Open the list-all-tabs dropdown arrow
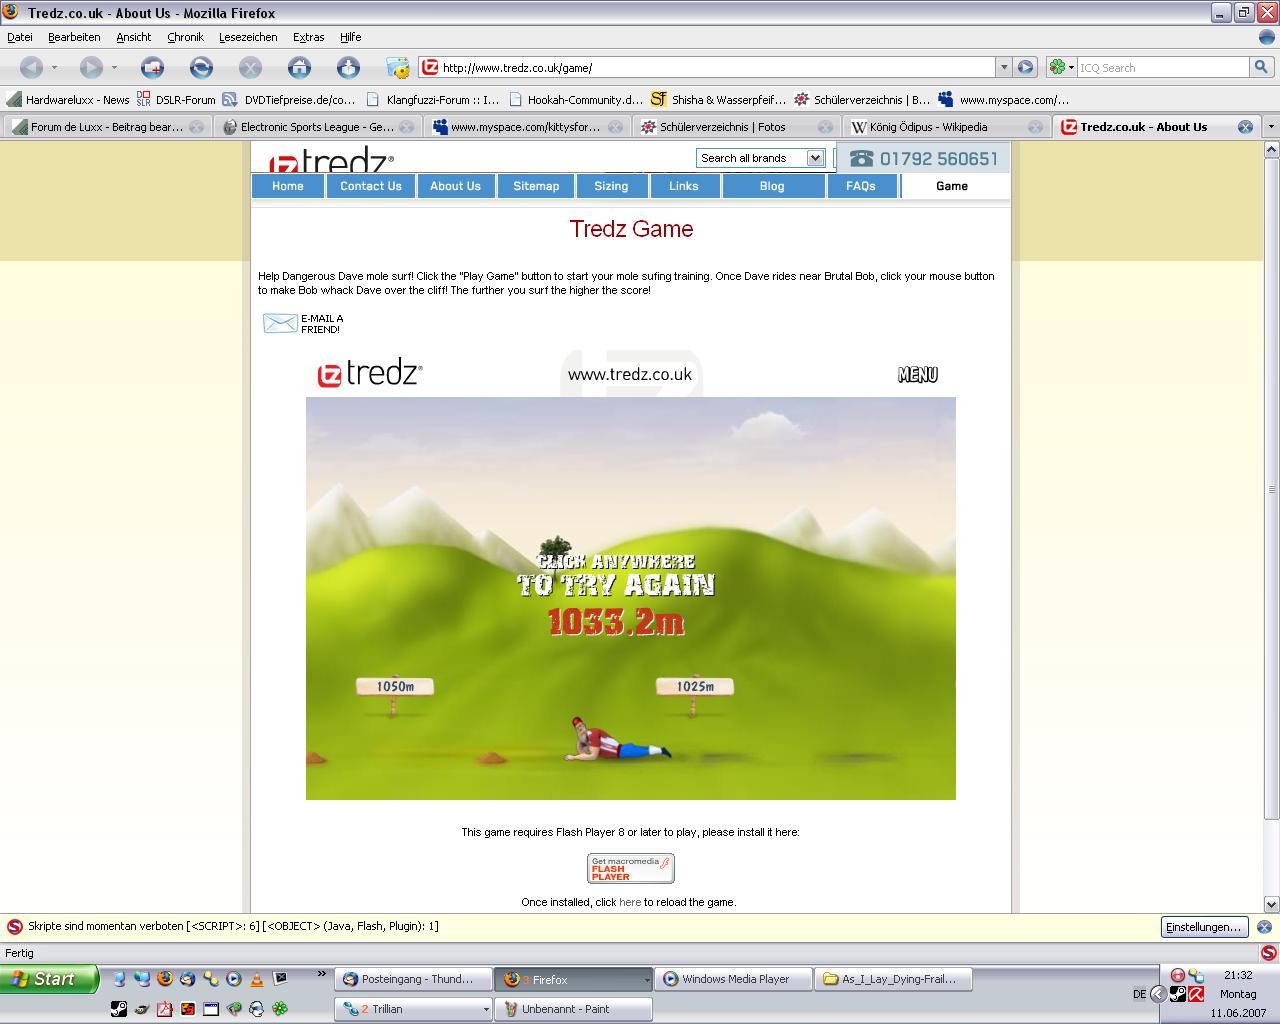This screenshot has width=1280, height=1024. pos(1271,127)
